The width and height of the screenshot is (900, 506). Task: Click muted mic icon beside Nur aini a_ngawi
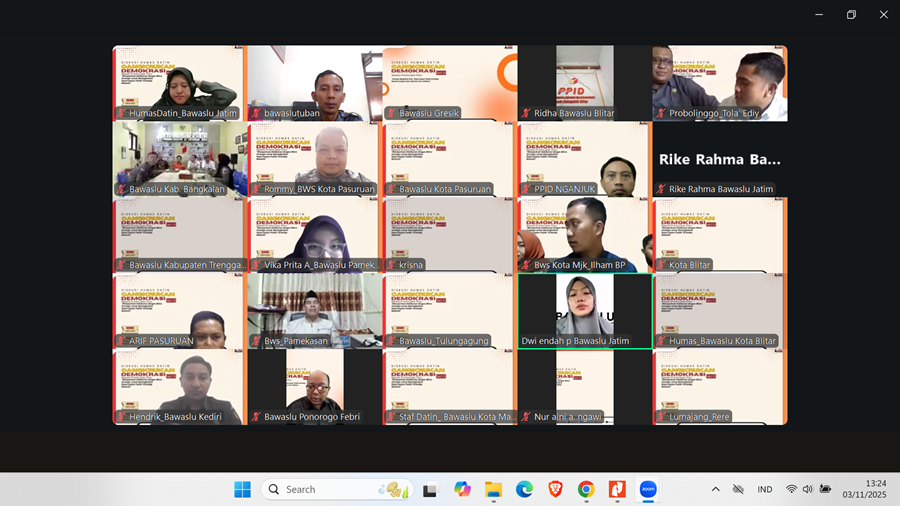(x=526, y=417)
